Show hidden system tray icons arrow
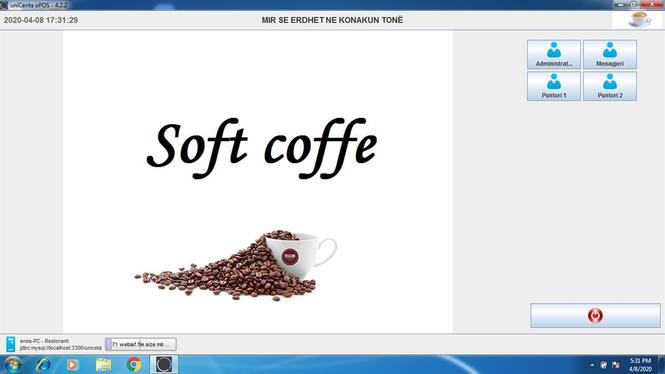Screen dimensions: 665x374 pos(592,365)
